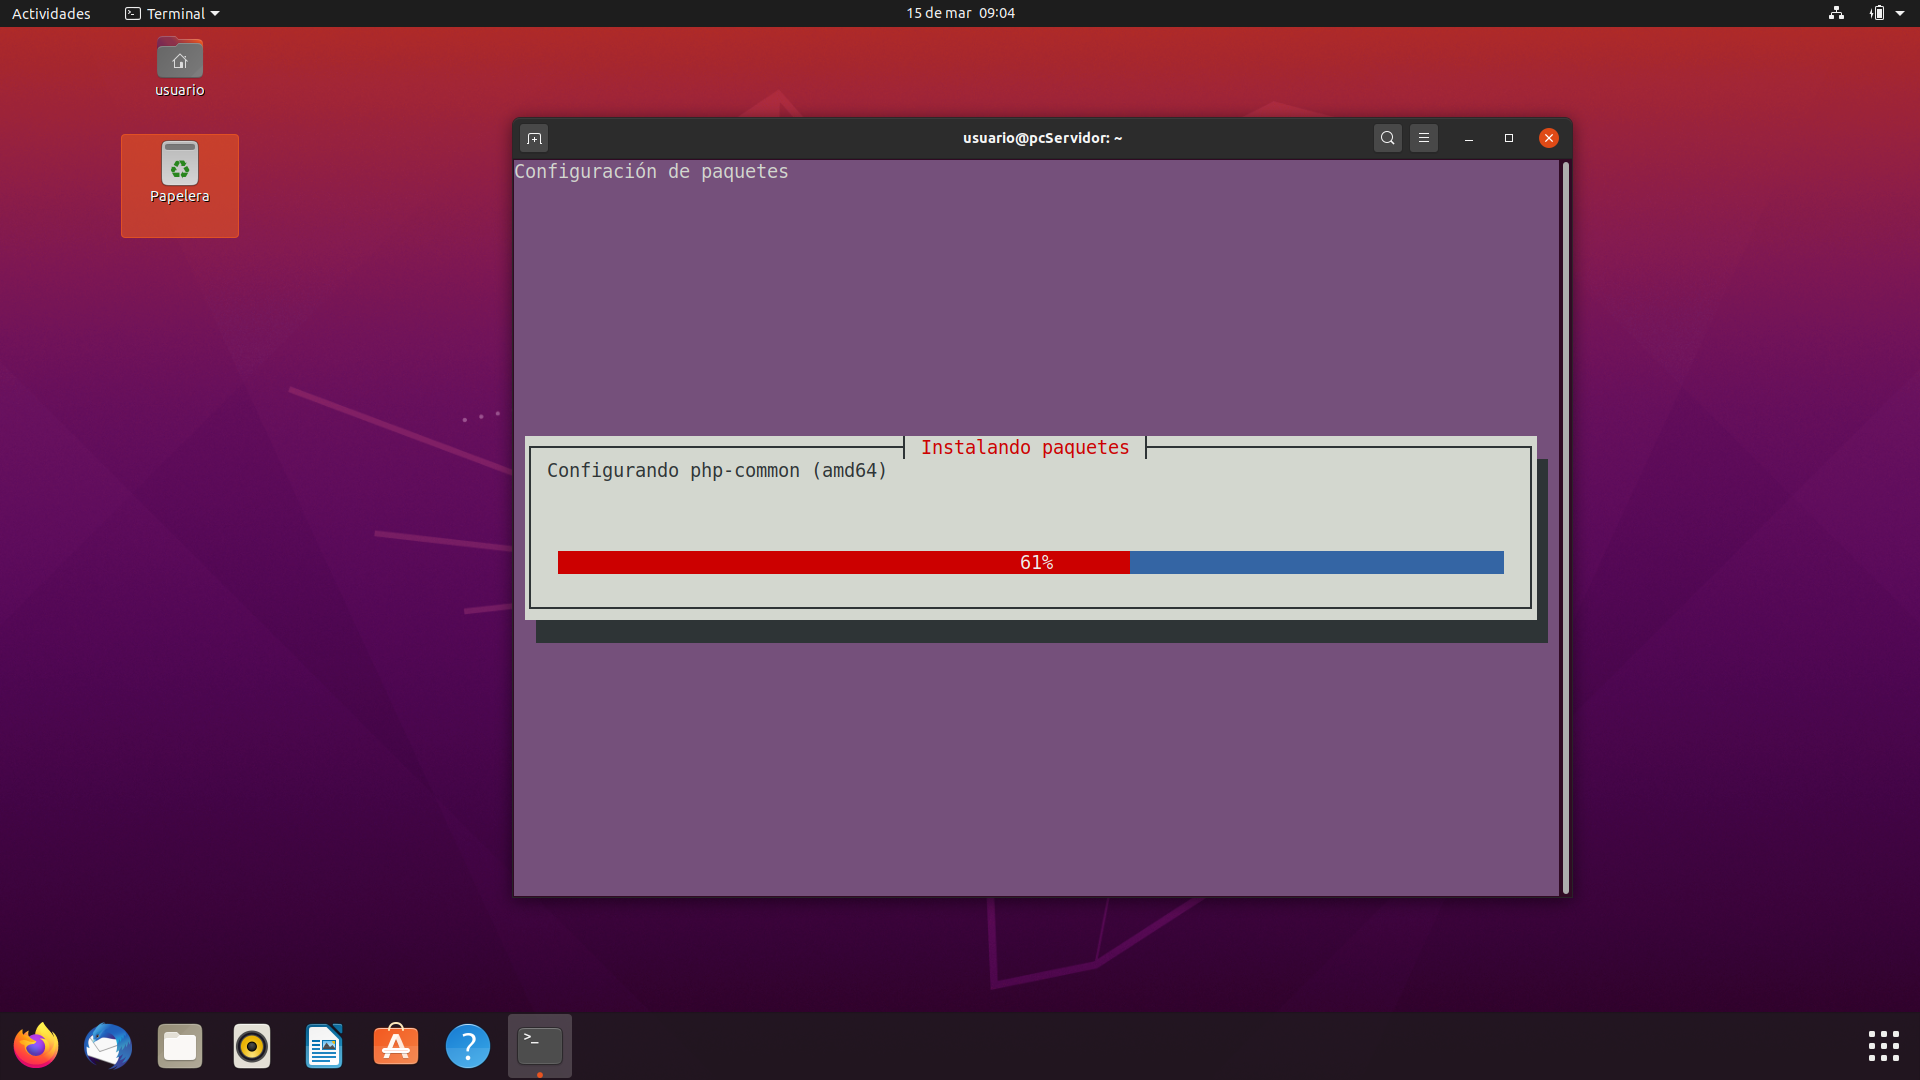Minimize the terminal window

tap(1469, 138)
